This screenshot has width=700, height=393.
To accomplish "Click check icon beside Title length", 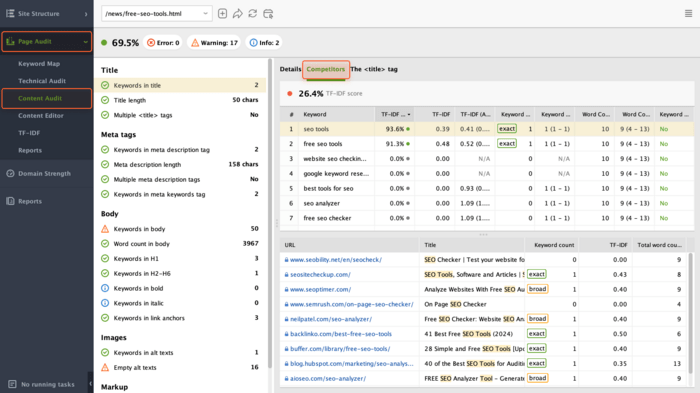I will [105, 100].
